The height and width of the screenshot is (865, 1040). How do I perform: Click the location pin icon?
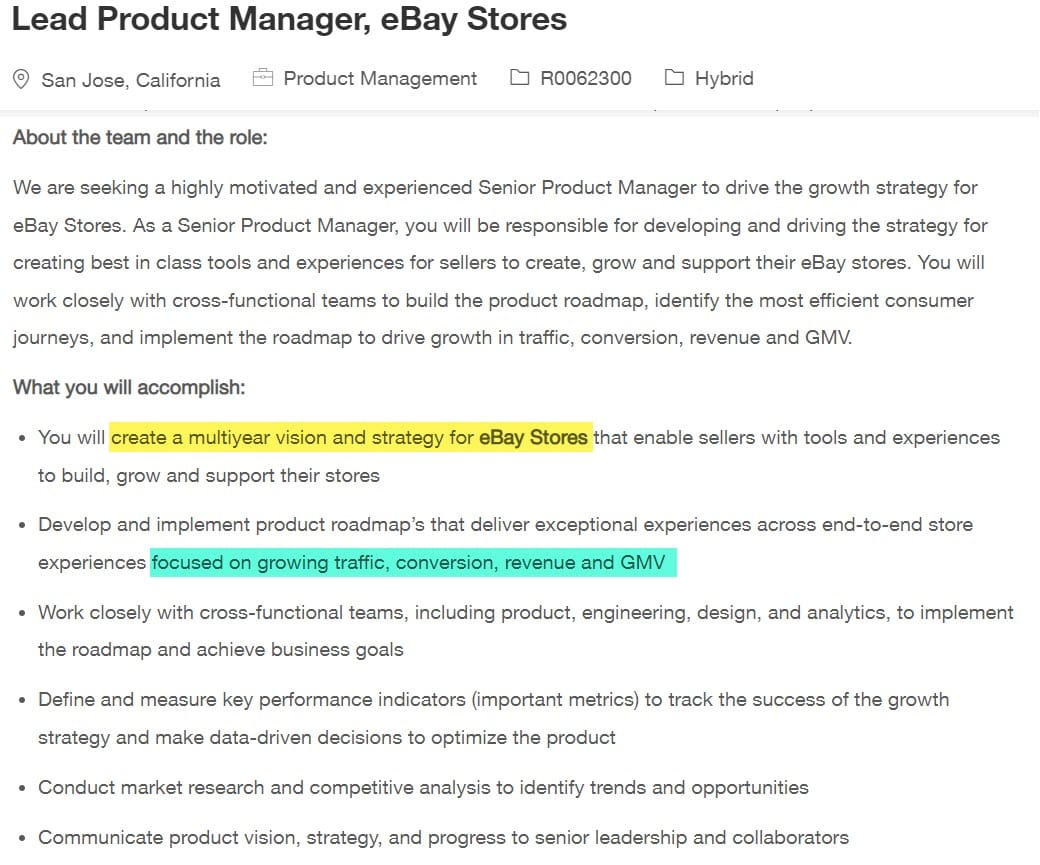pyautogui.click(x=21, y=79)
